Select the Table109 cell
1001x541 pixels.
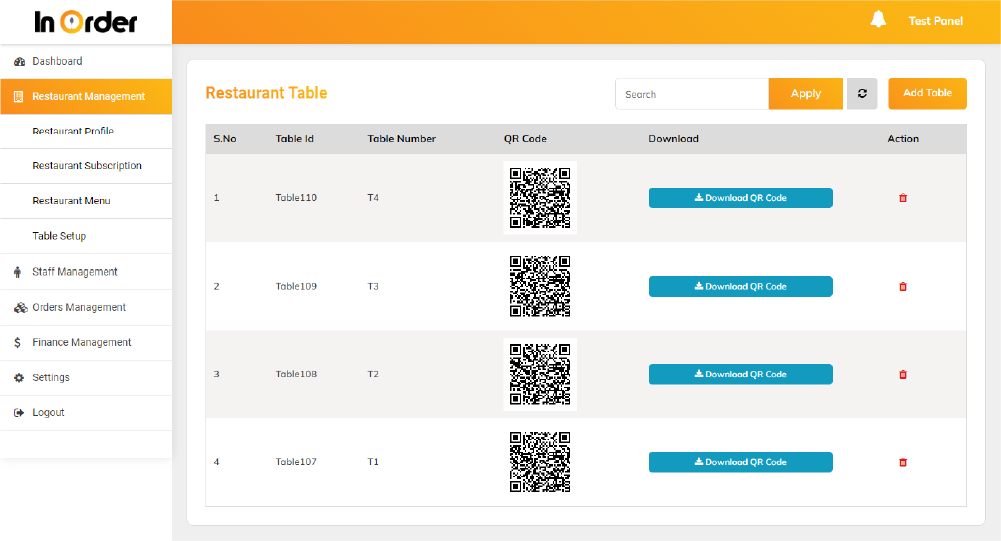tap(296, 287)
